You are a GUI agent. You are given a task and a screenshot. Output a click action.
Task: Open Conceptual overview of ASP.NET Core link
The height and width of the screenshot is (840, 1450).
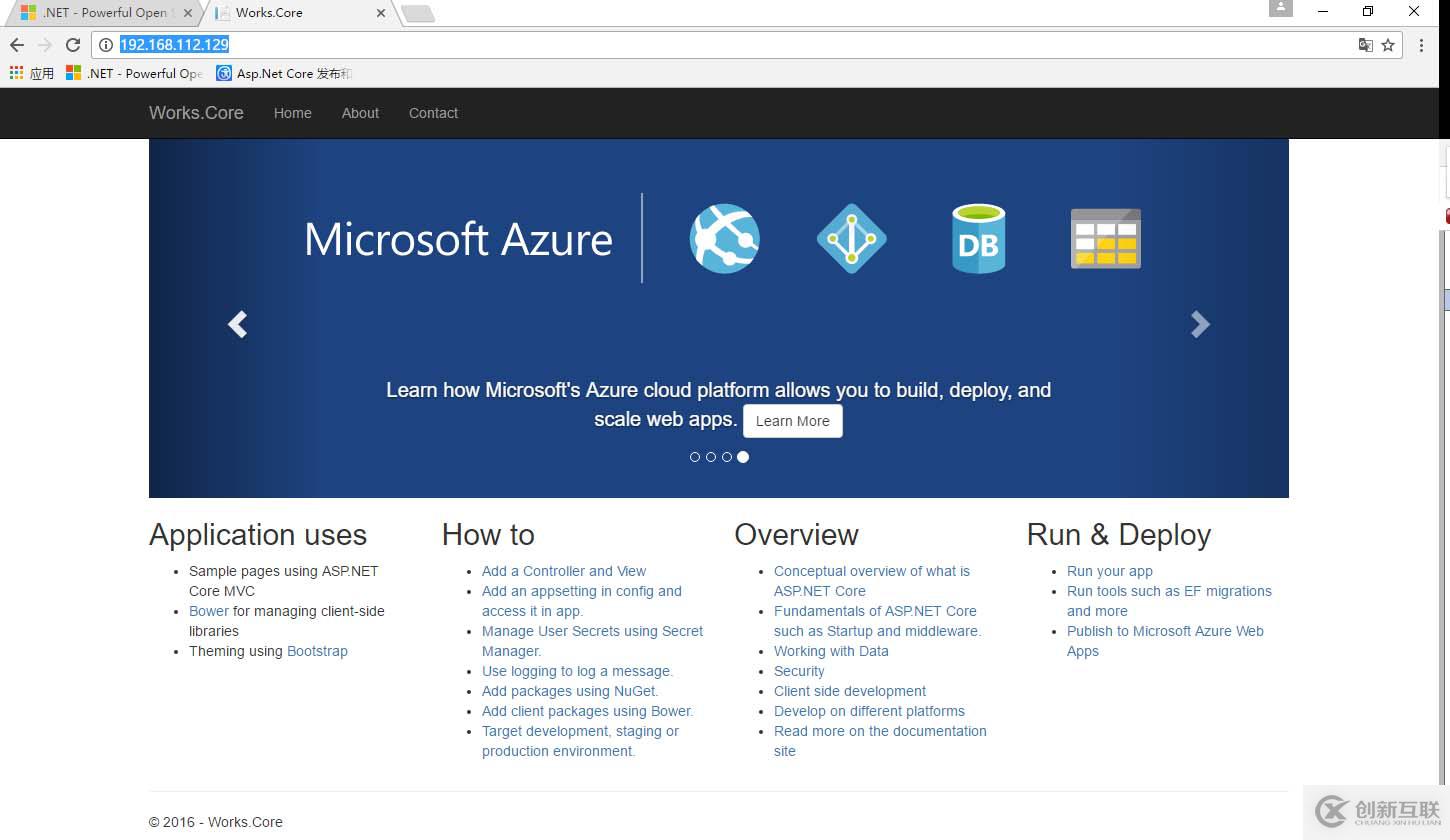click(x=872, y=581)
